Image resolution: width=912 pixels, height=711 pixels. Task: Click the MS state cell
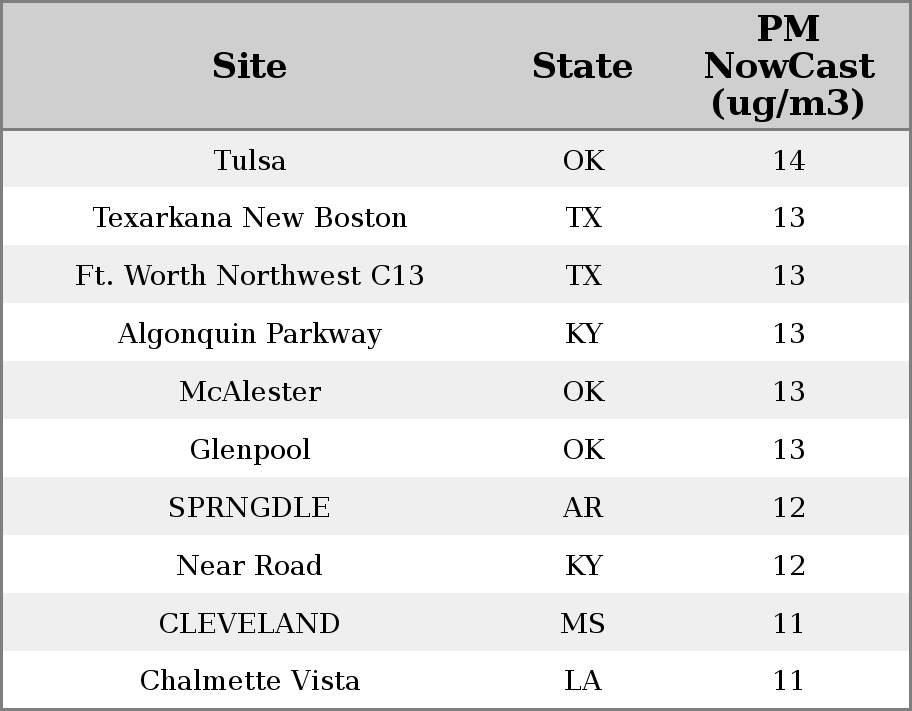[x=582, y=624]
